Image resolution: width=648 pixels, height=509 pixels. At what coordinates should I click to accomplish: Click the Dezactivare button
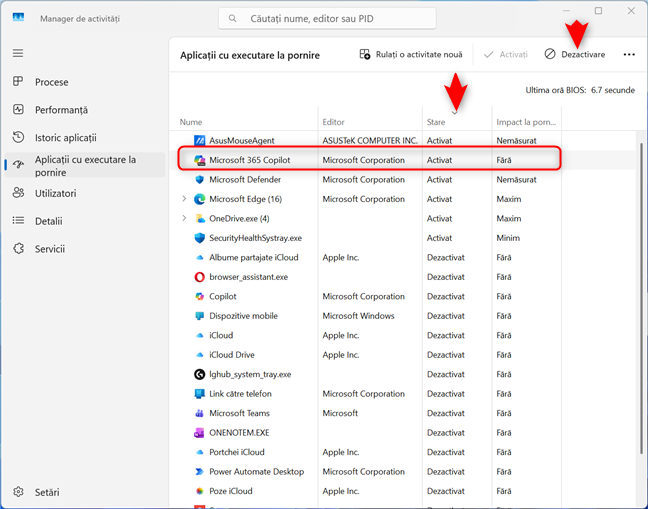pos(575,55)
